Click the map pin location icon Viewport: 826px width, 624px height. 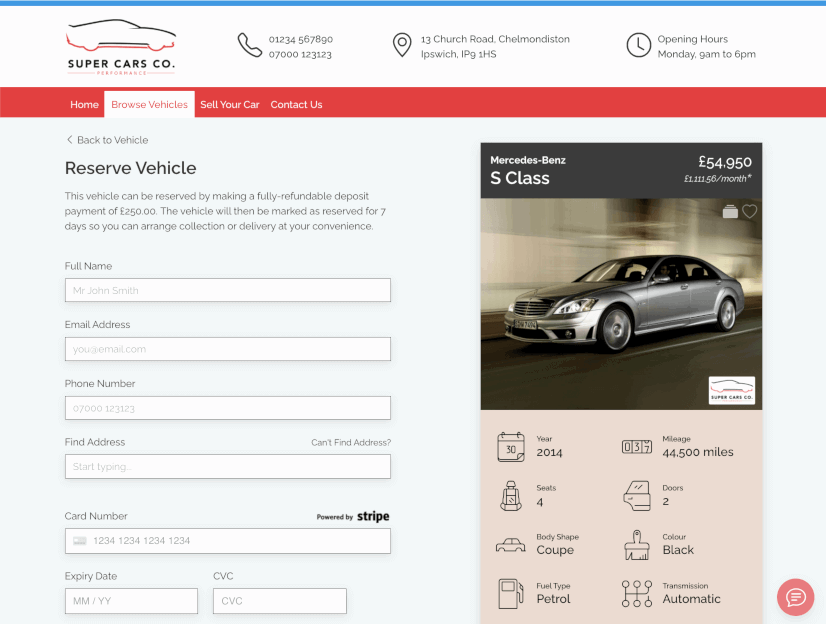click(x=402, y=45)
